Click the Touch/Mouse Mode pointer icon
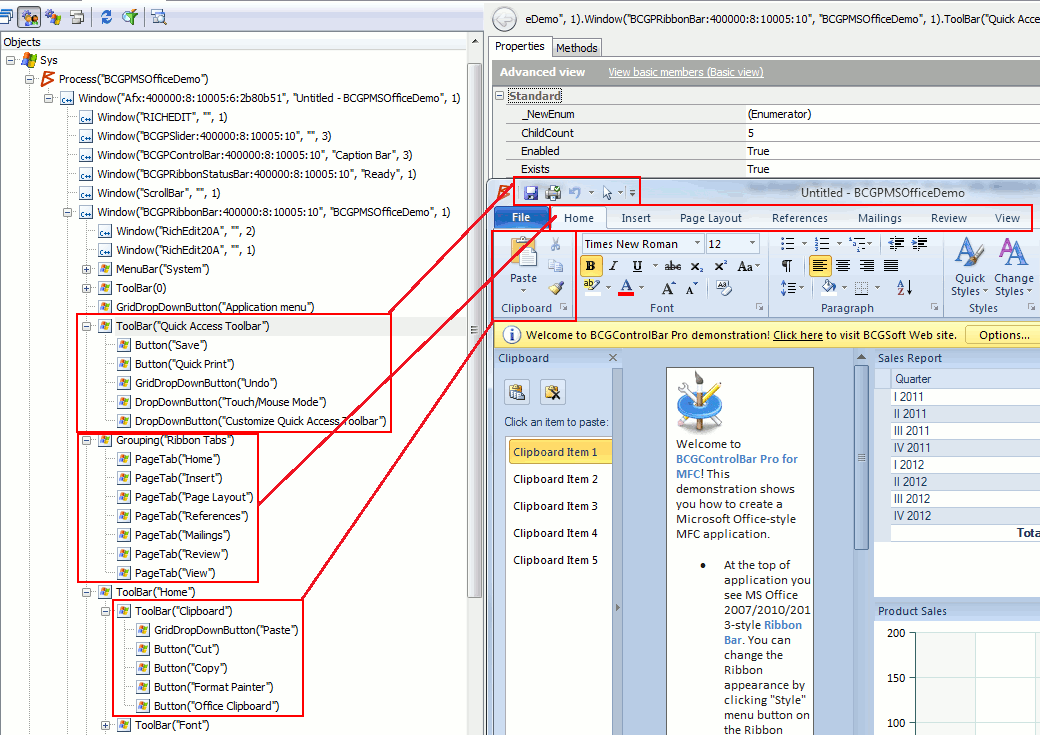1040x735 pixels. point(607,193)
